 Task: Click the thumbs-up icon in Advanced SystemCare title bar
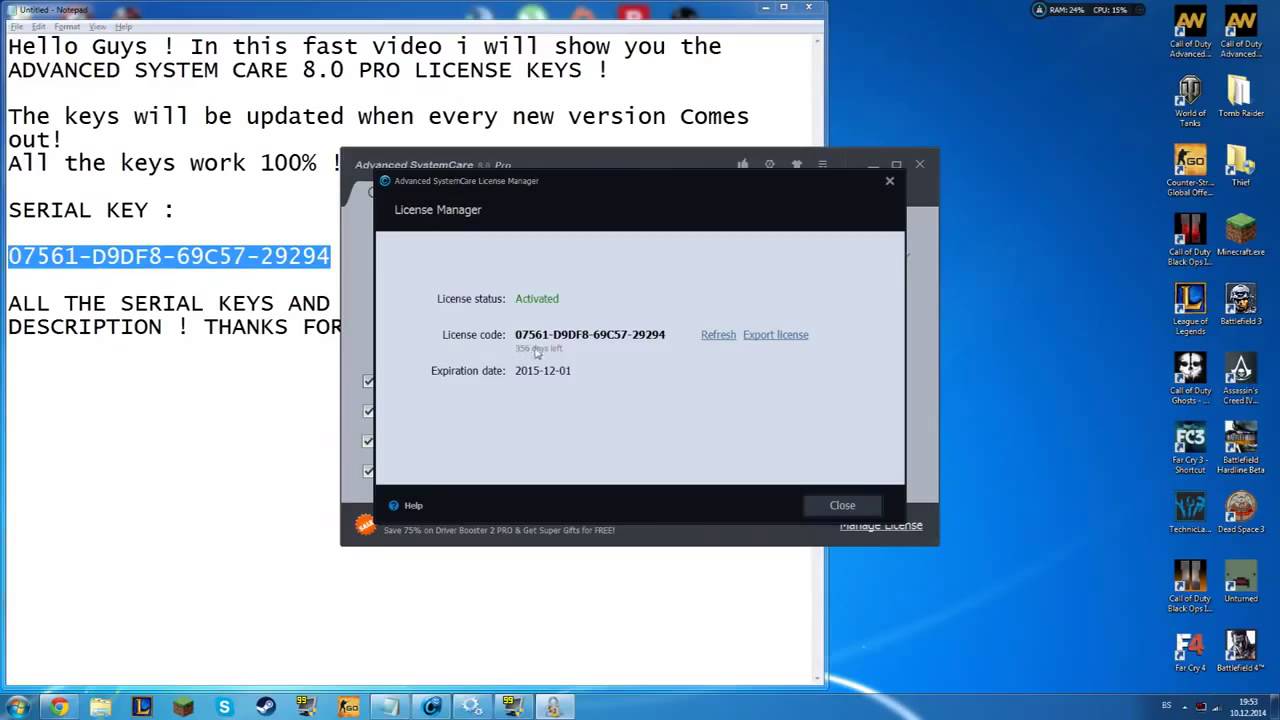742,165
